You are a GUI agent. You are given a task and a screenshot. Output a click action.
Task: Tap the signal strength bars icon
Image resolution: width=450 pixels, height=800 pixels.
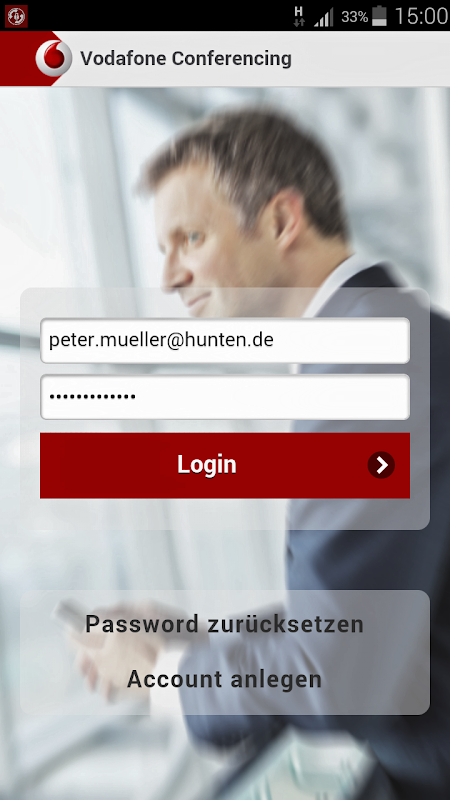pyautogui.click(x=323, y=17)
